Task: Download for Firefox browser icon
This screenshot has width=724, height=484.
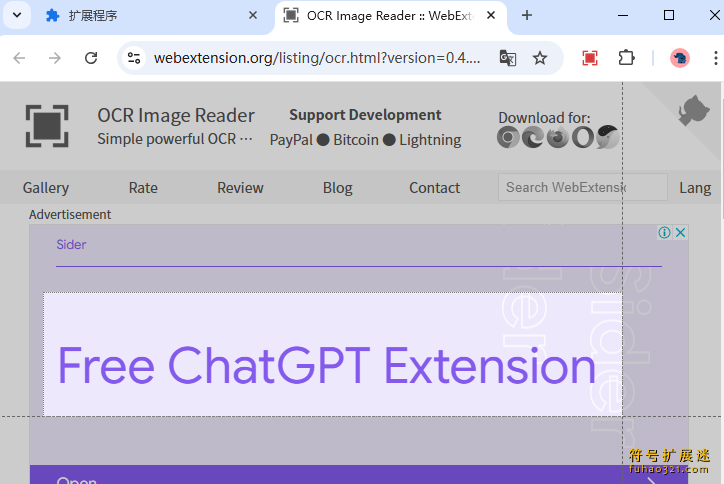Action: click(x=558, y=137)
